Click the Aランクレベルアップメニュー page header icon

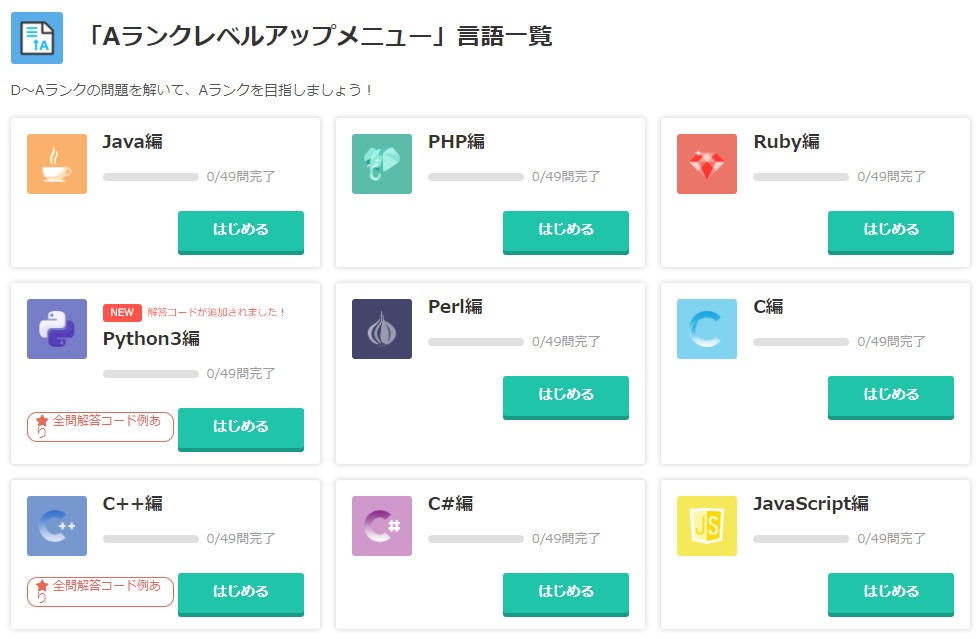click(x=37, y=38)
